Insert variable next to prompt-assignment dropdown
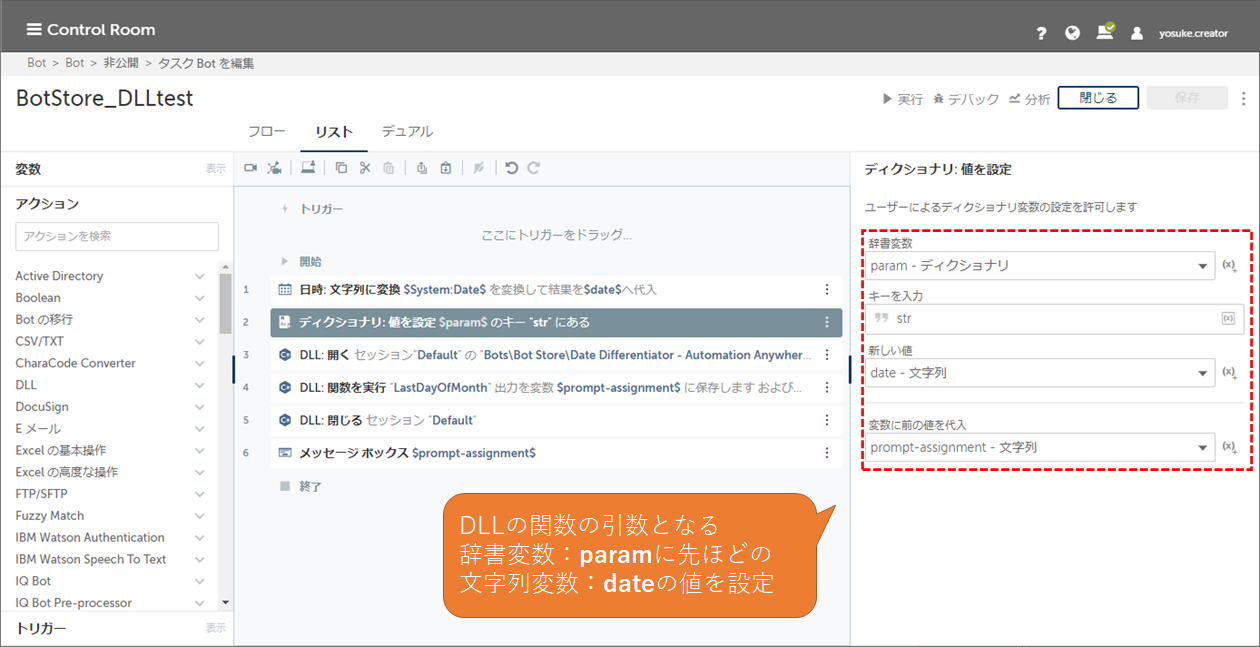1260x647 pixels. click(1230, 447)
